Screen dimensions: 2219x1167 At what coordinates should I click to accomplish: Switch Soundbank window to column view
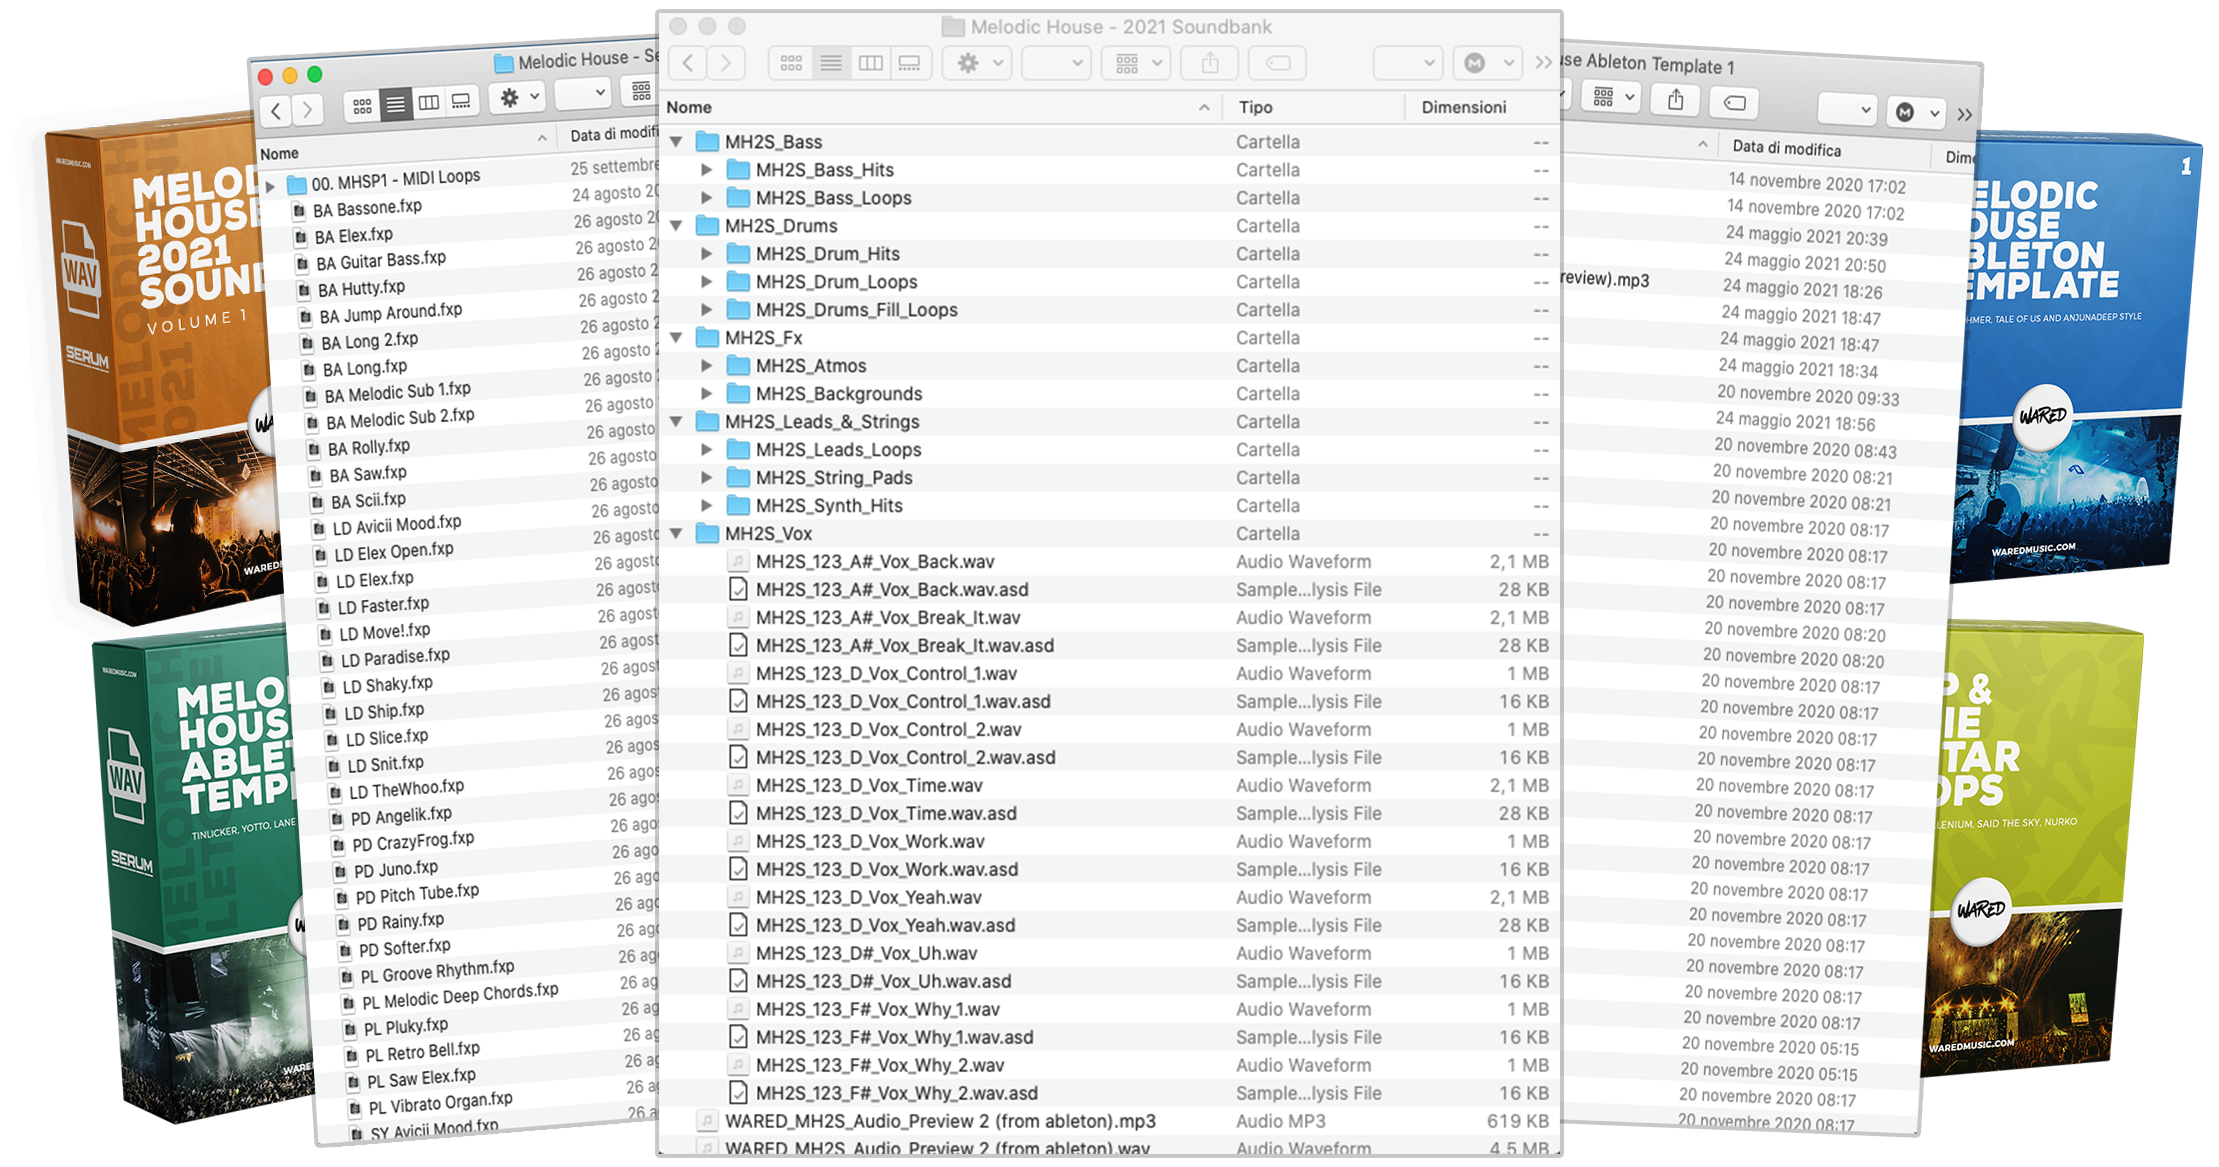(871, 63)
